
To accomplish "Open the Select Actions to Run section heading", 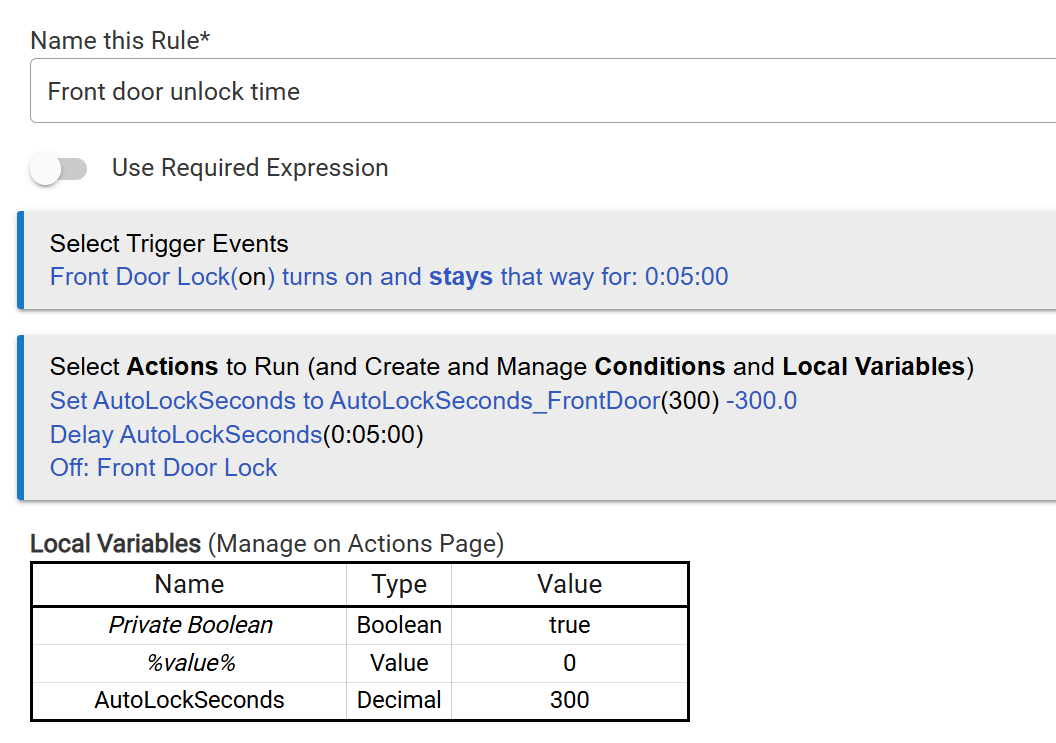I will (512, 366).
